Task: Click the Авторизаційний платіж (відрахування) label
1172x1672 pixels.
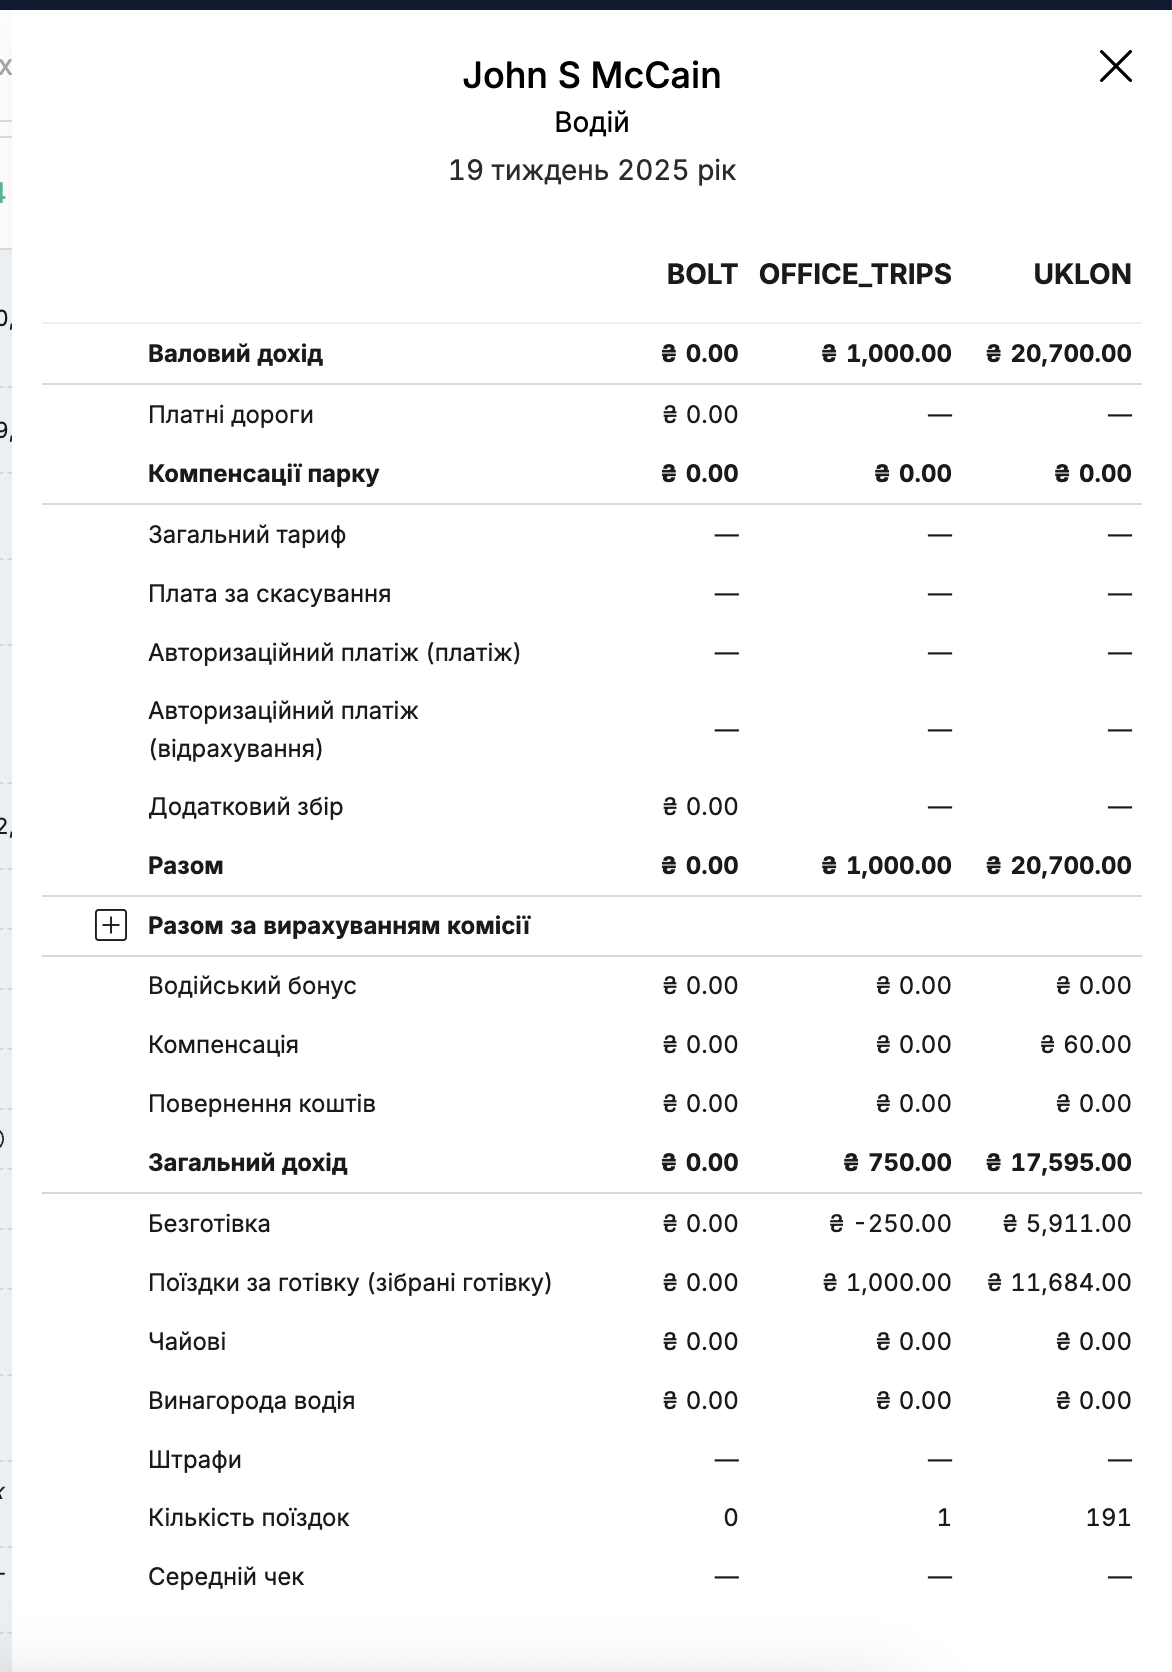Action: pyautogui.click(x=283, y=729)
